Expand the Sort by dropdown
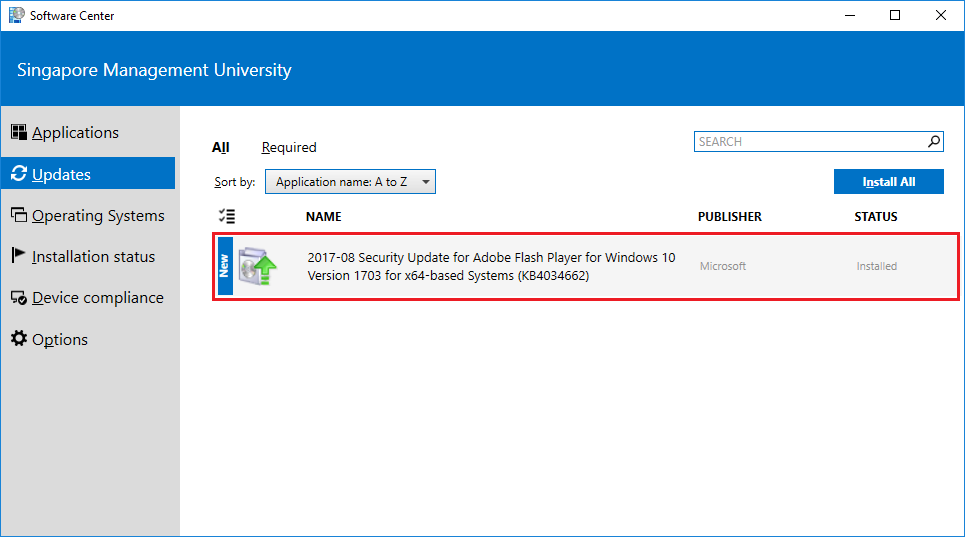Viewport: 965px width, 537px height. (350, 182)
